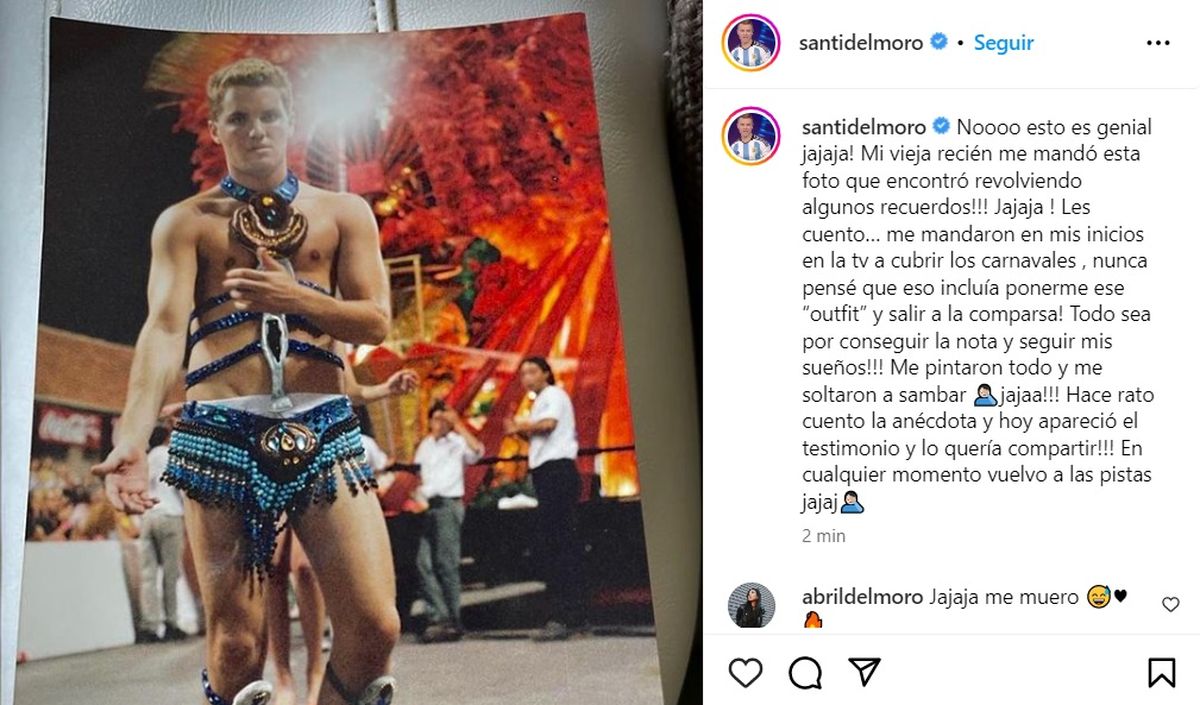Visit abrildelmoro profile from comment username
The height and width of the screenshot is (705, 1200).
pyautogui.click(x=864, y=597)
